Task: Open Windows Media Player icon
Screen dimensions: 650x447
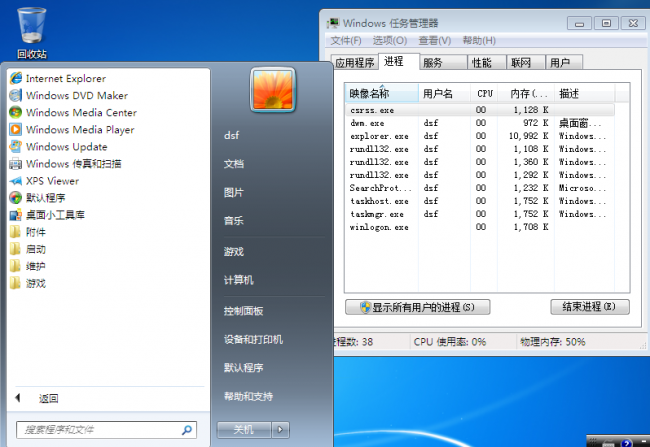Action: (16, 129)
